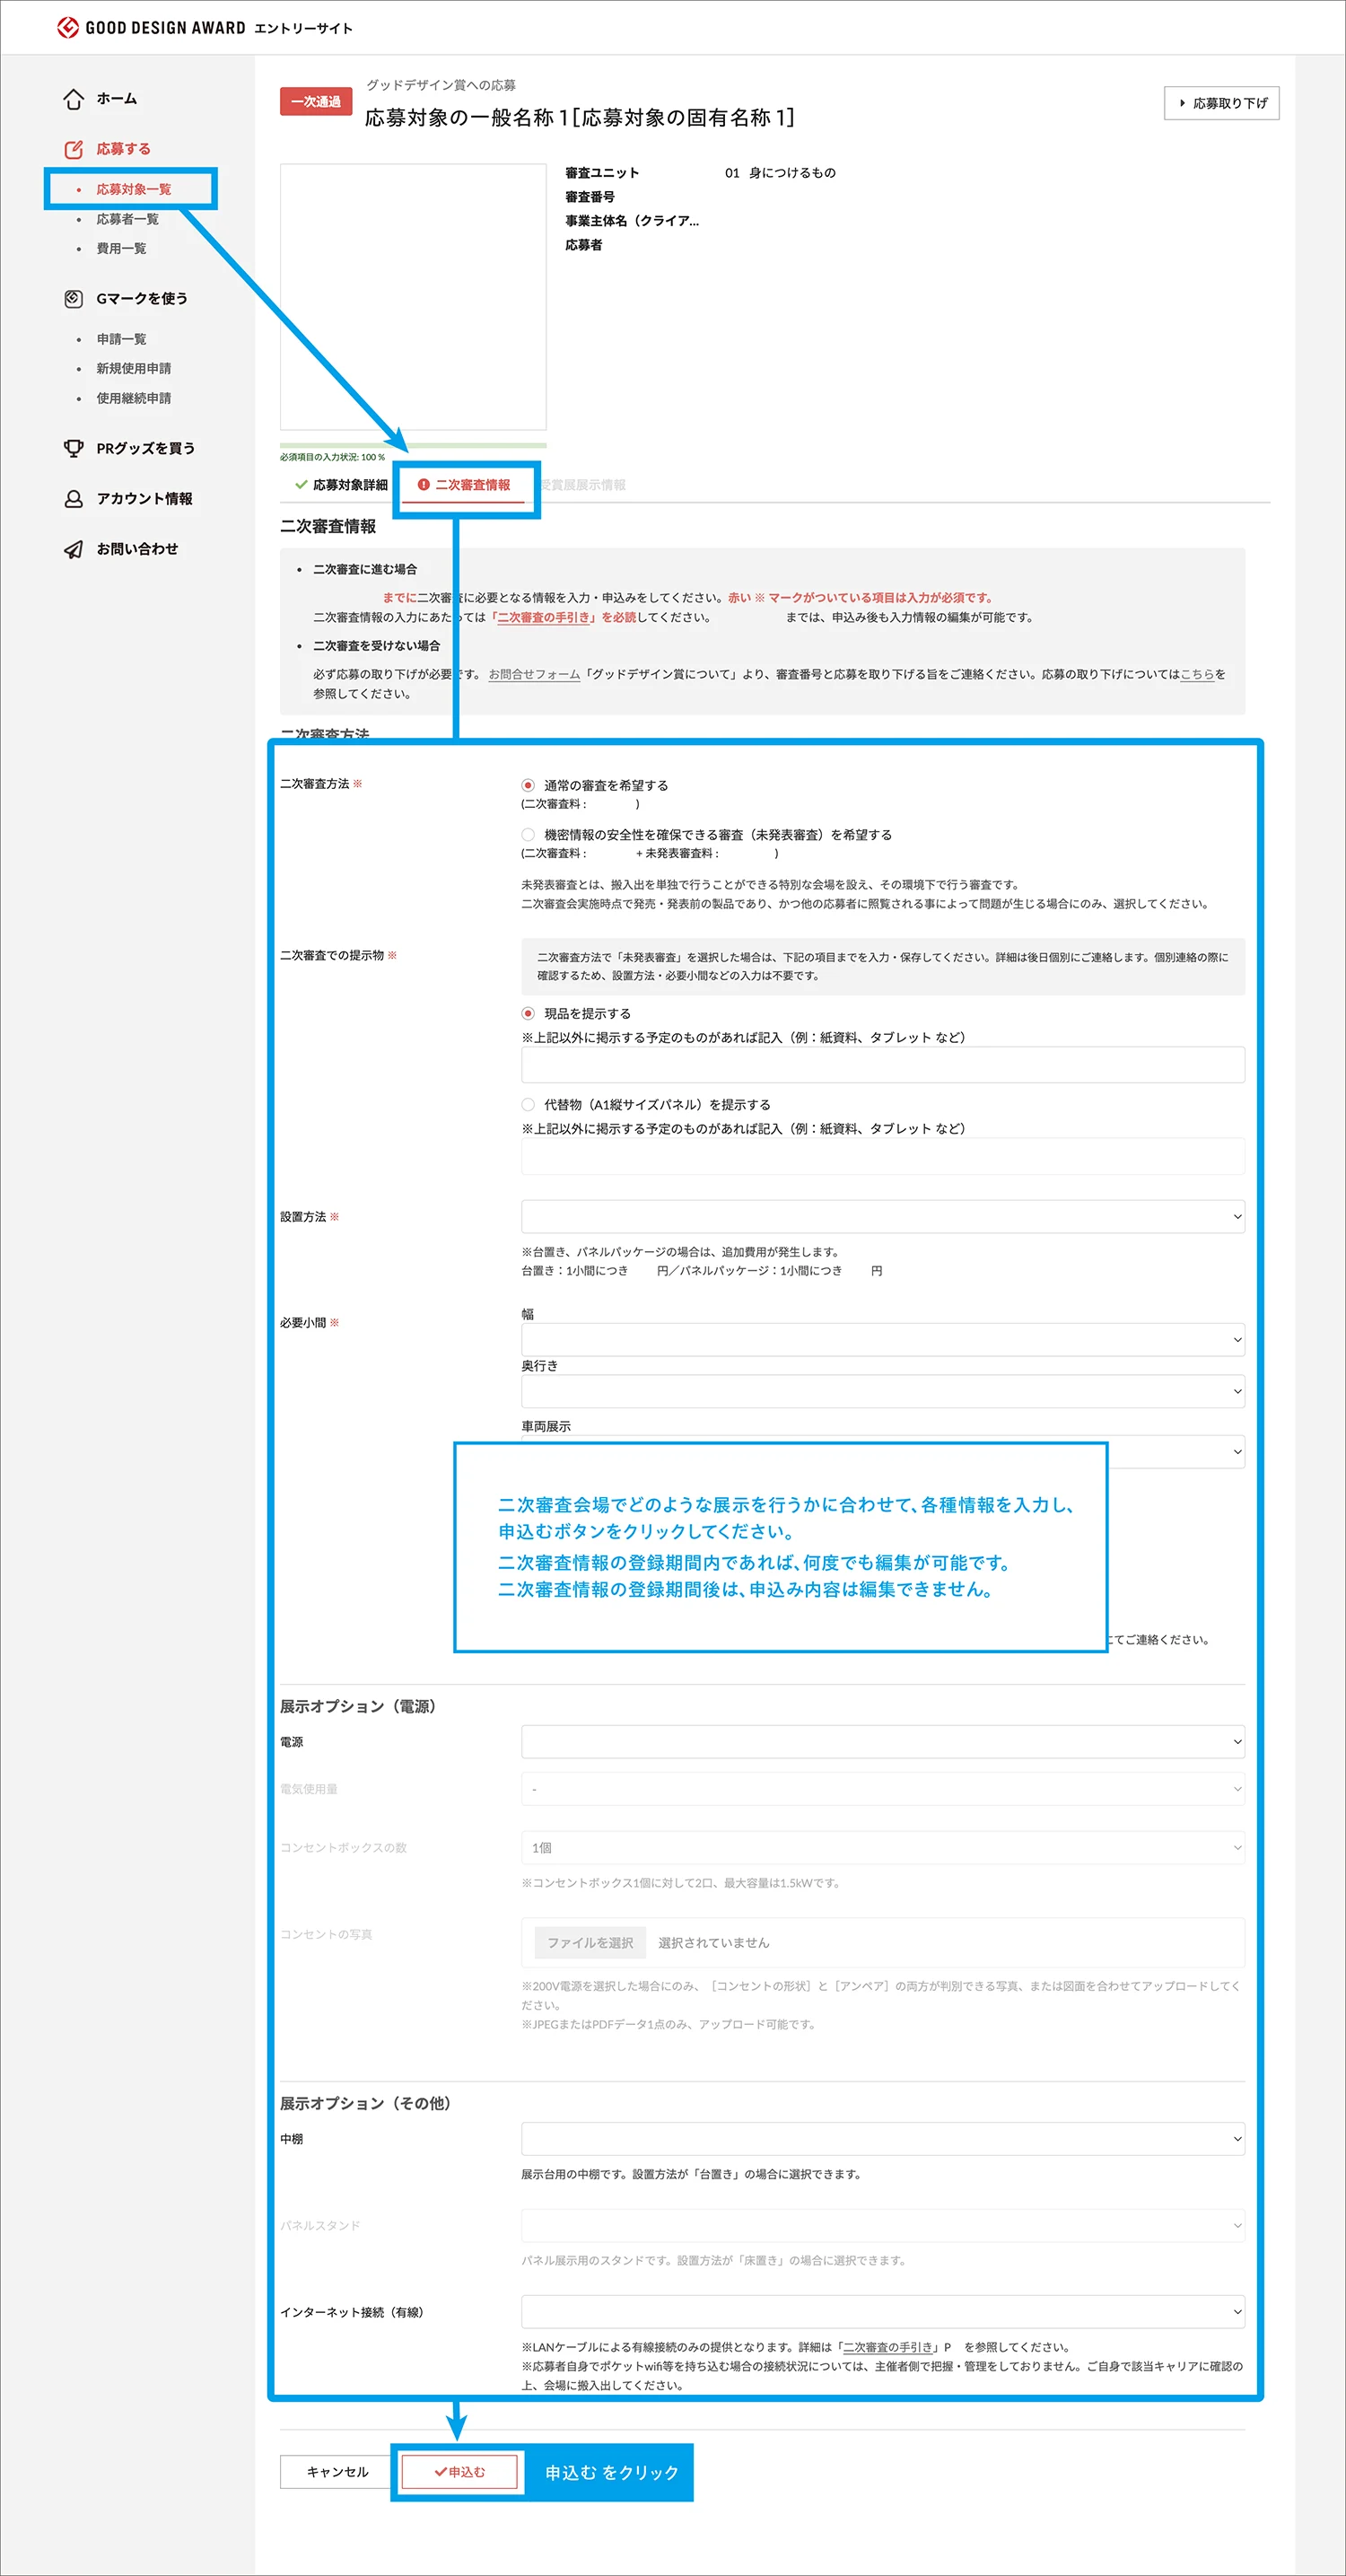Click the ホーム sidebar label

(x=116, y=99)
